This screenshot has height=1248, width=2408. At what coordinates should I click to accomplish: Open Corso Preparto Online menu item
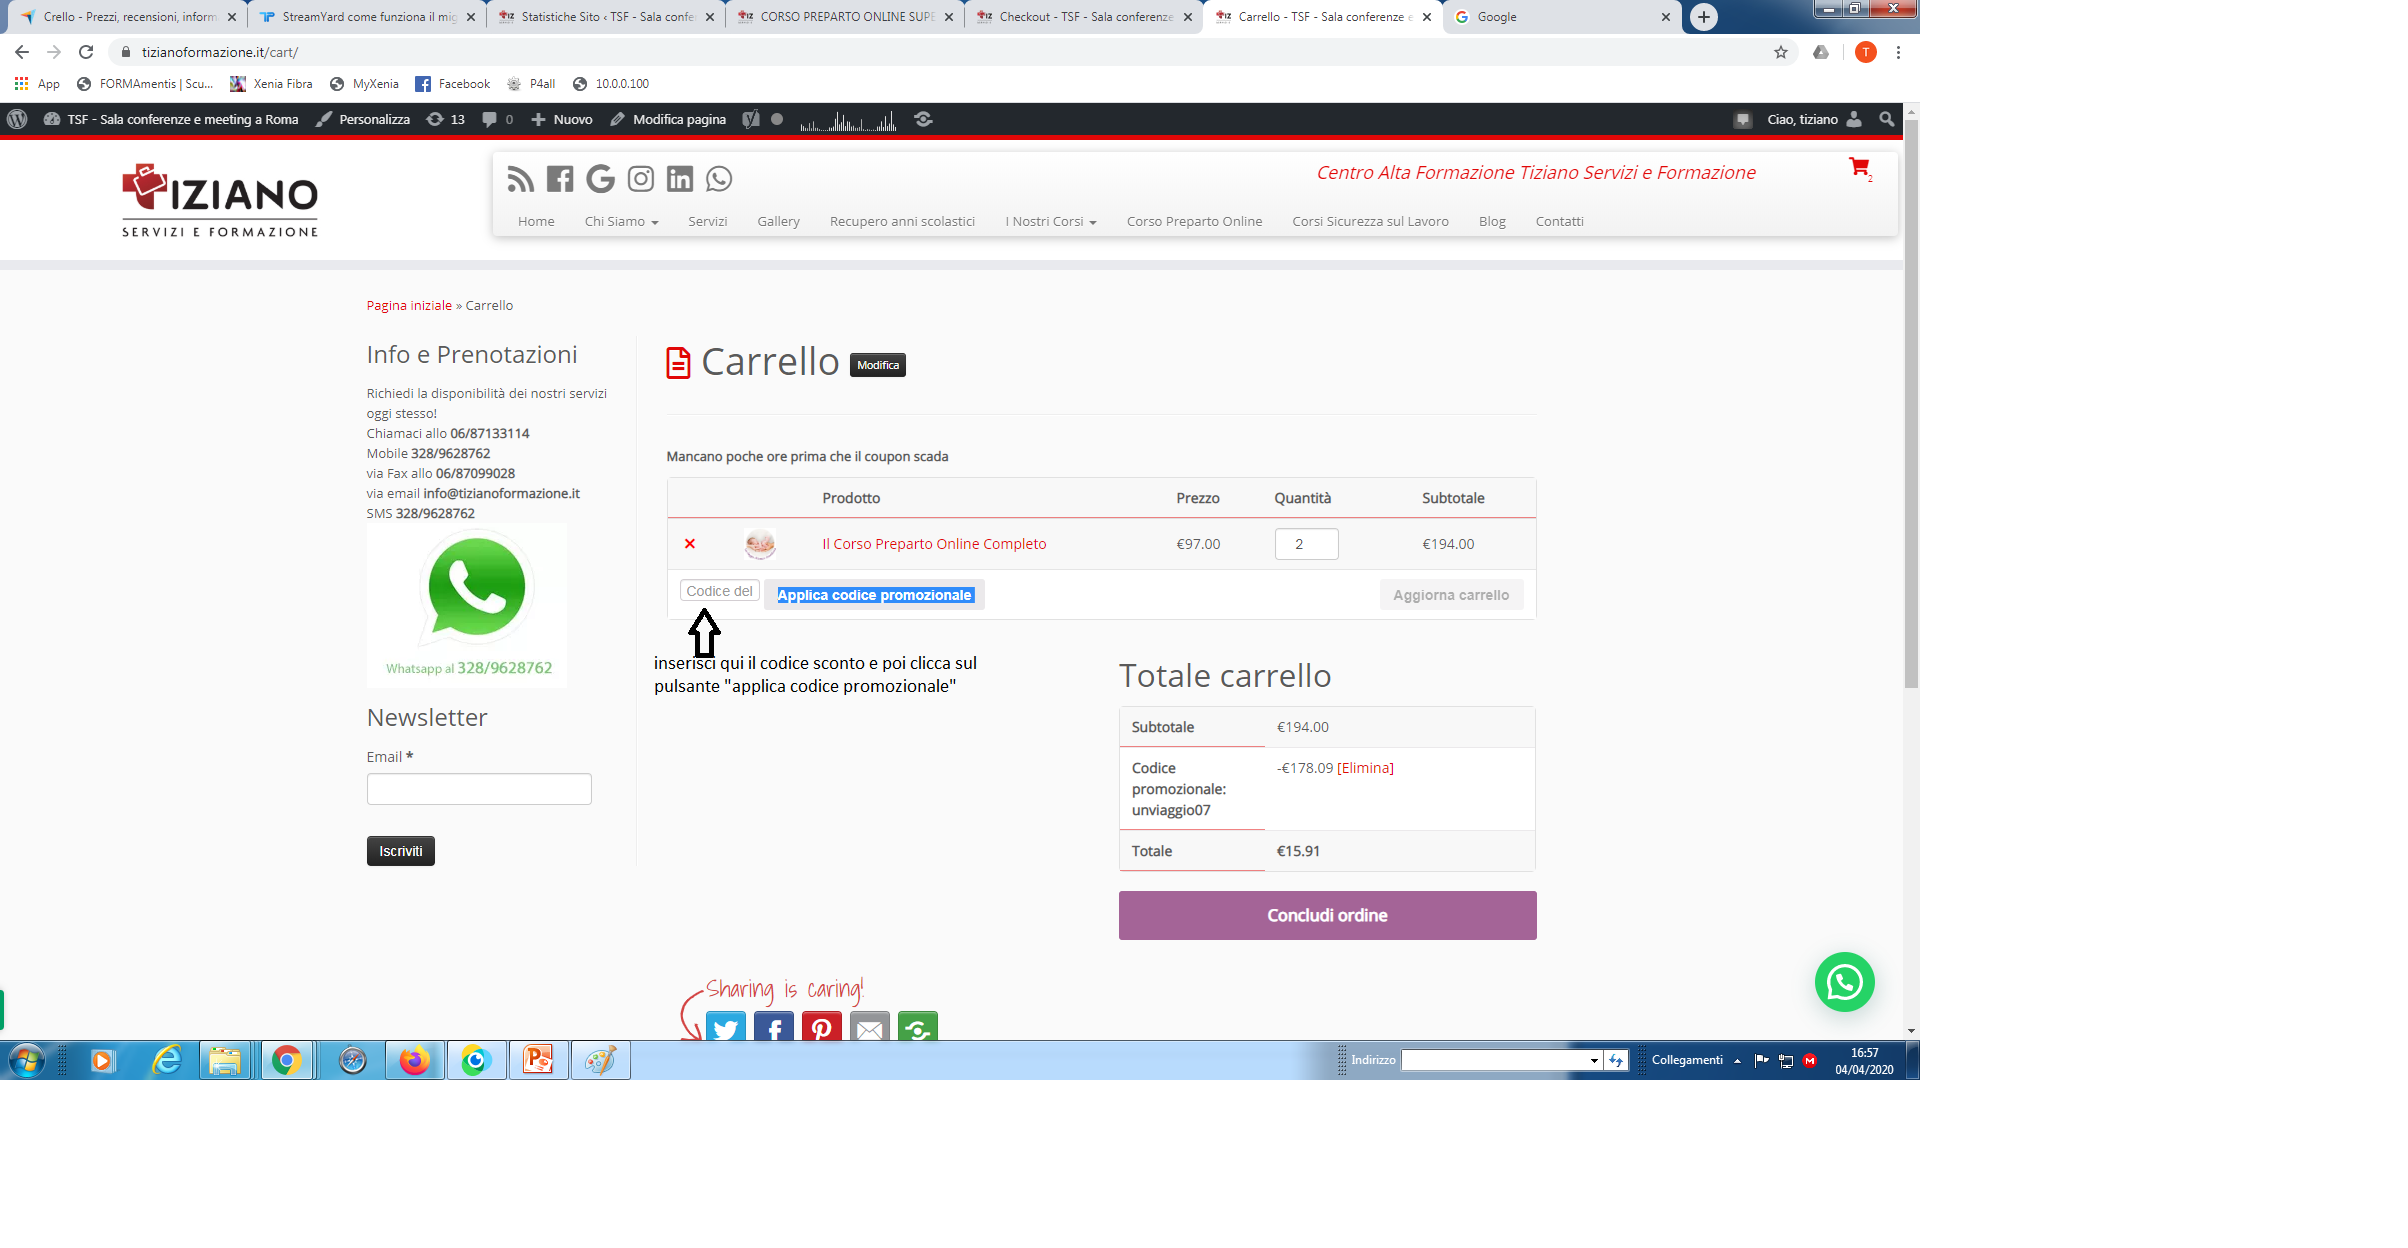coord(1194,222)
